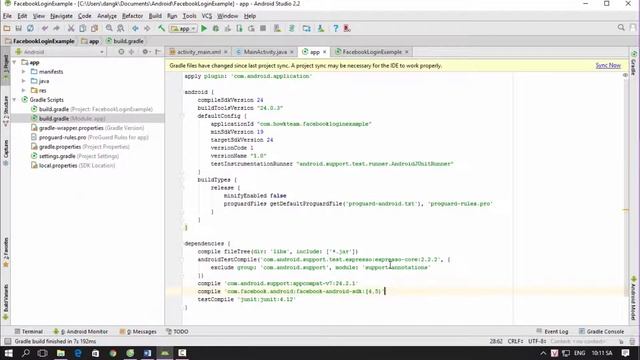The height and width of the screenshot is (360, 640).
Task: Click the Synchronize toolbar icon
Action: [30, 29]
